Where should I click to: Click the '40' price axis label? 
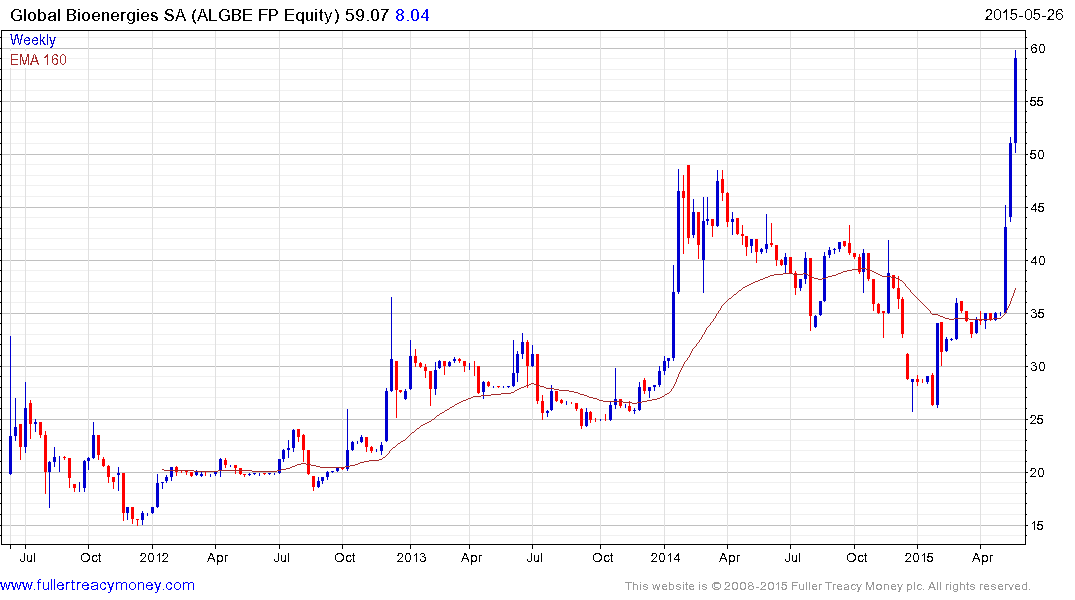tap(1037, 261)
